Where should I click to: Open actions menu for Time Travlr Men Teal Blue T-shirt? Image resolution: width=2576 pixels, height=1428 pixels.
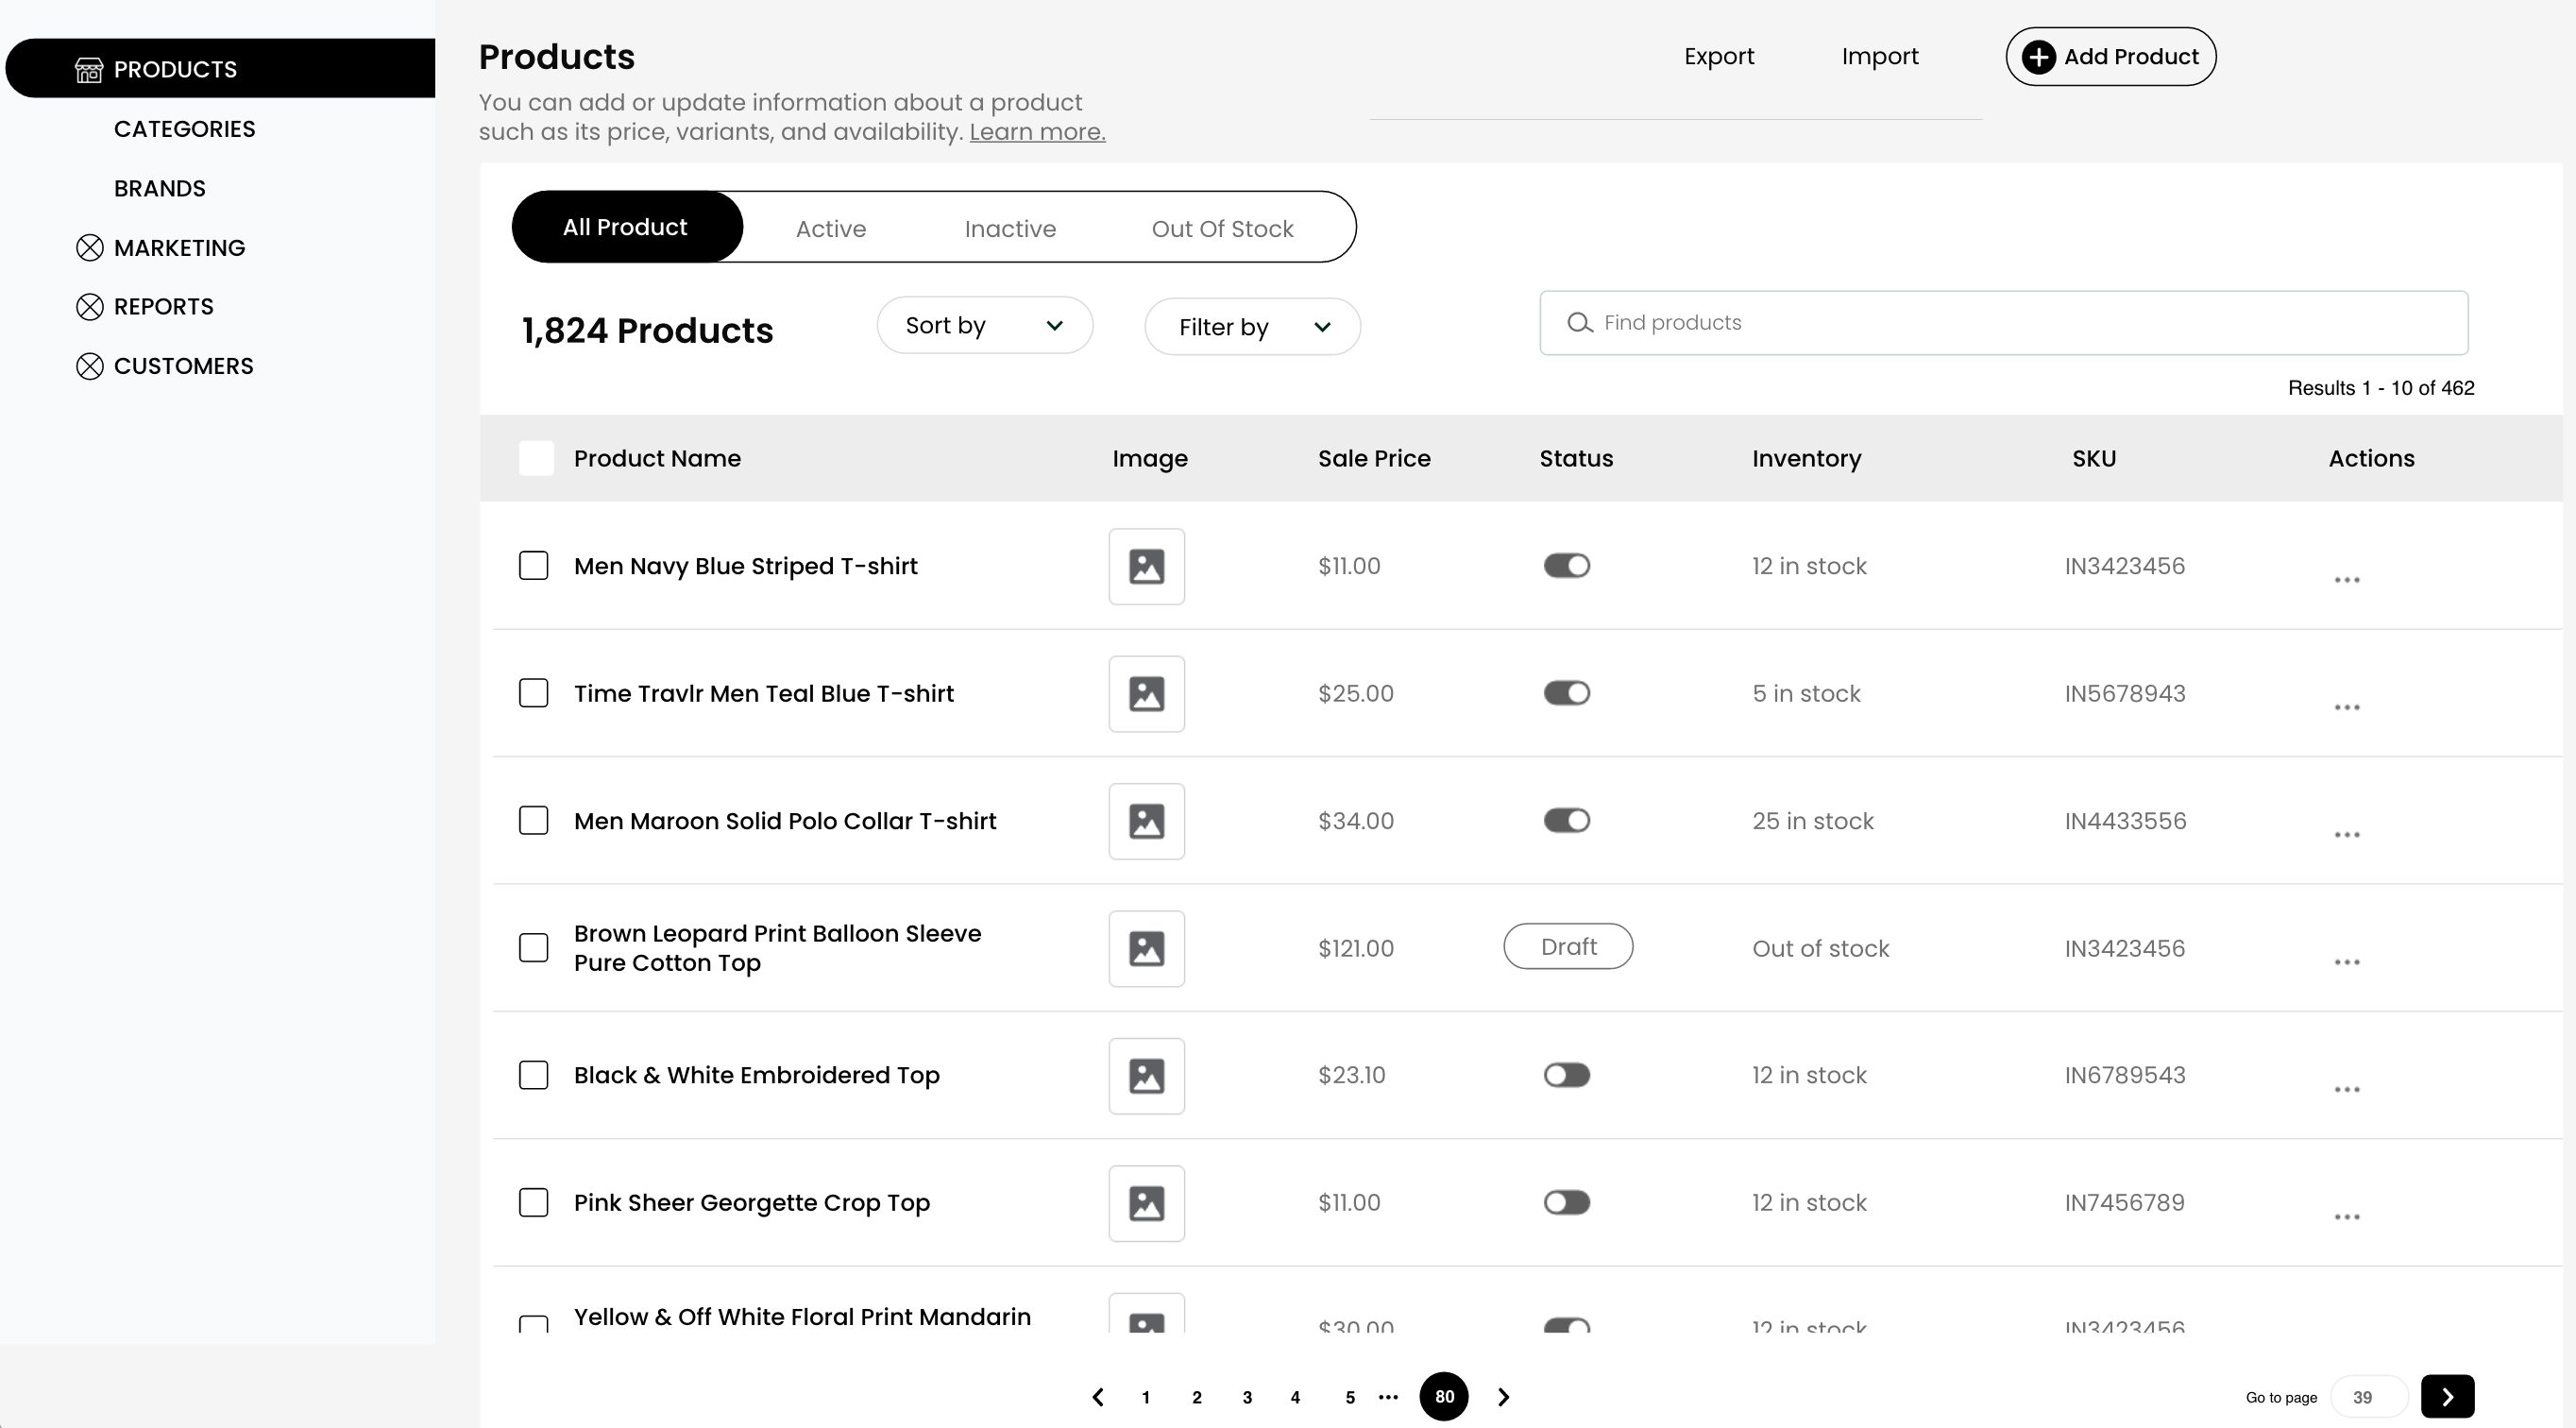pyautogui.click(x=2346, y=707)
